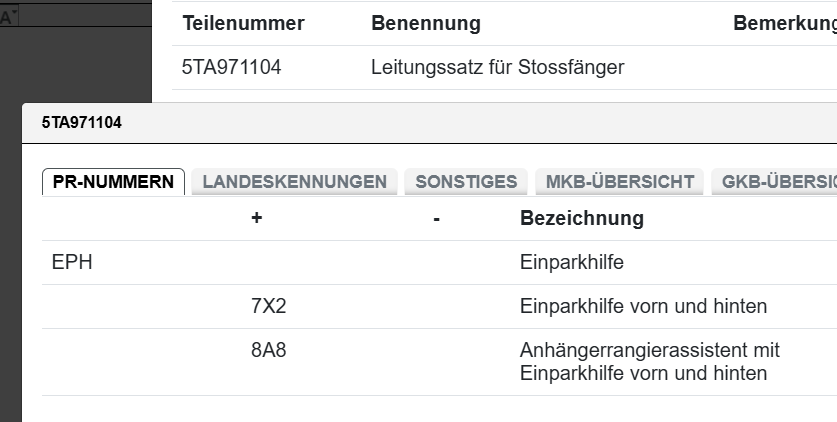The width and height of the screenshot is (837, 422).
Task: Open the PR-NUMMERN tab
Action: tap(113, 182)
